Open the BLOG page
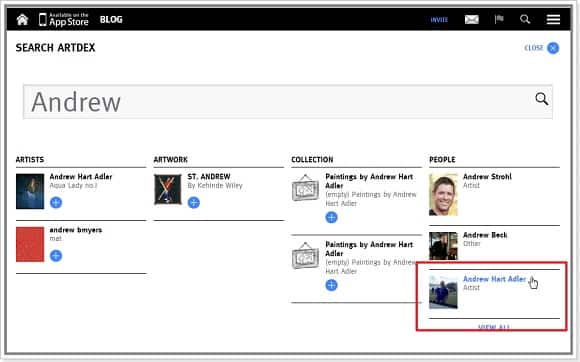This screenshot has height=362, width=580. click(x=111, y=19)
